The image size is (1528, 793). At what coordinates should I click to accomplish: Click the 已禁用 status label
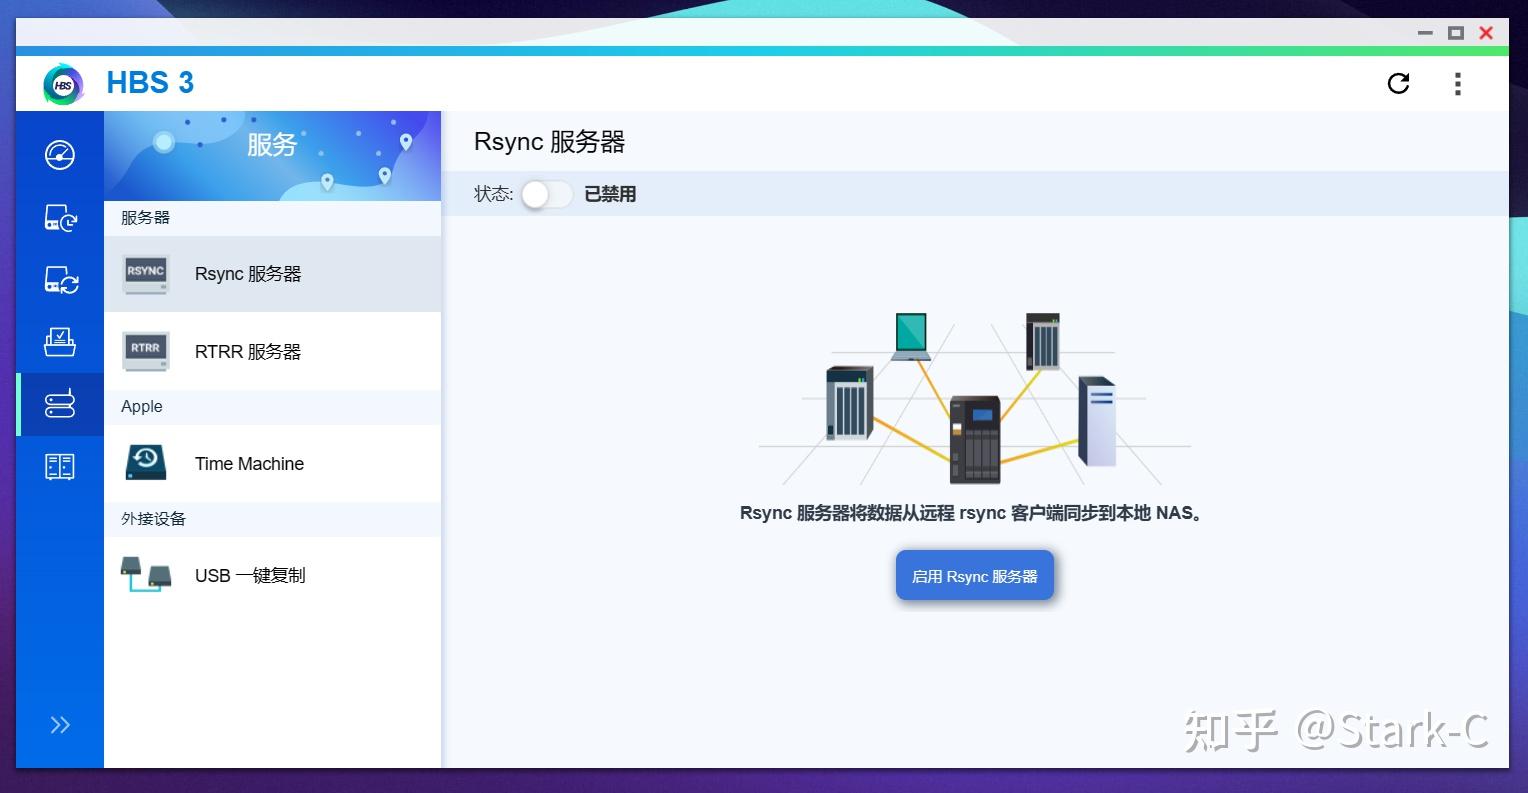click(x=608, y=194)
